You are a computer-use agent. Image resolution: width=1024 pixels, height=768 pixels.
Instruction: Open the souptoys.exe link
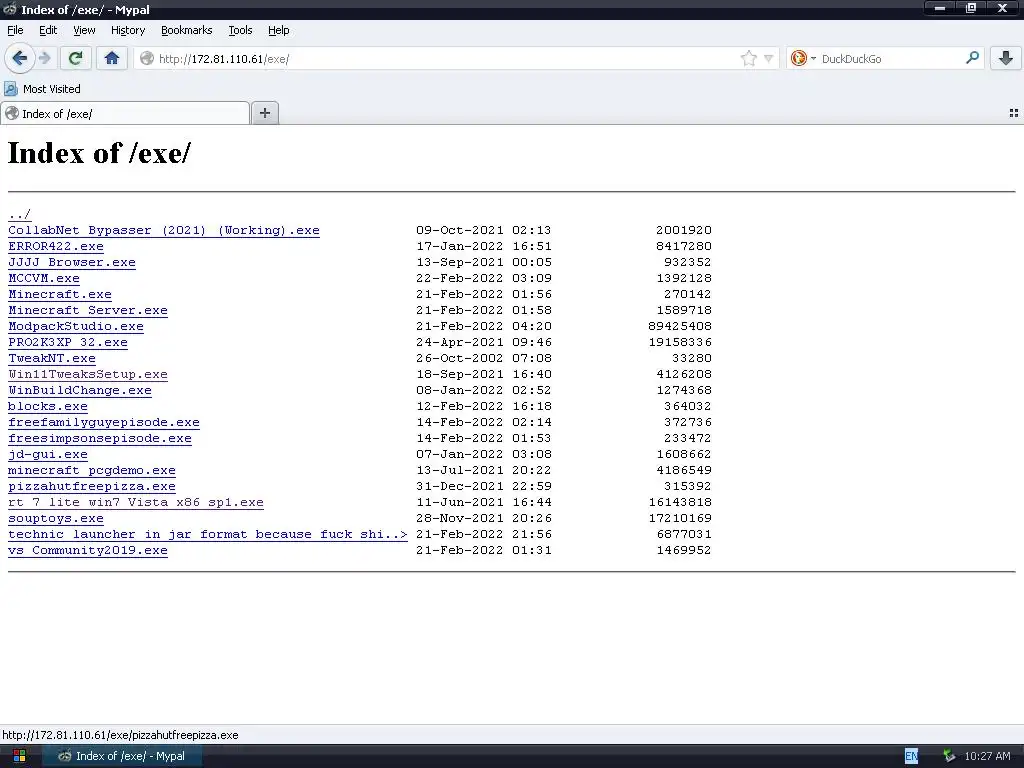pyautogui.click(x=56, y=519)
